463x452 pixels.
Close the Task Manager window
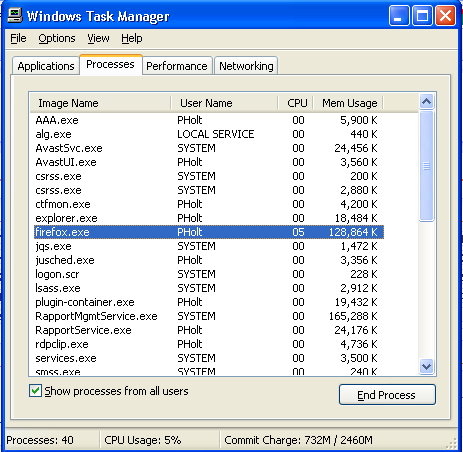pos(445,16)
